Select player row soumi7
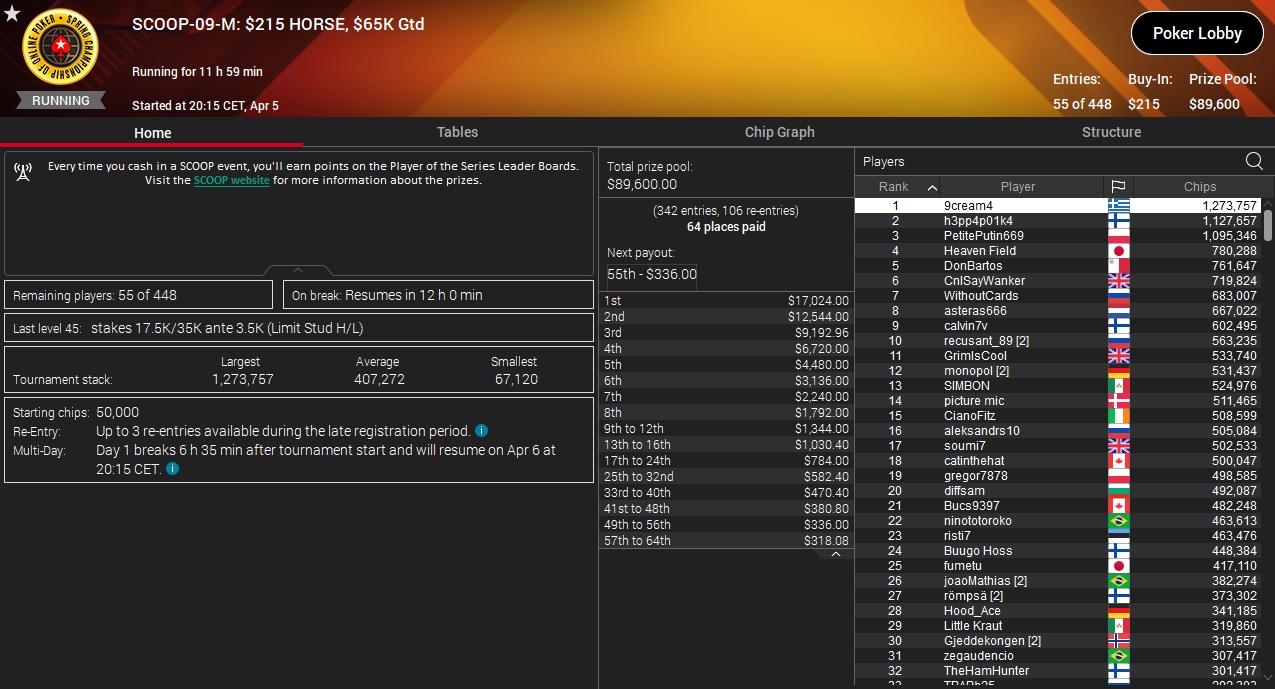 tap(1058, 446)
